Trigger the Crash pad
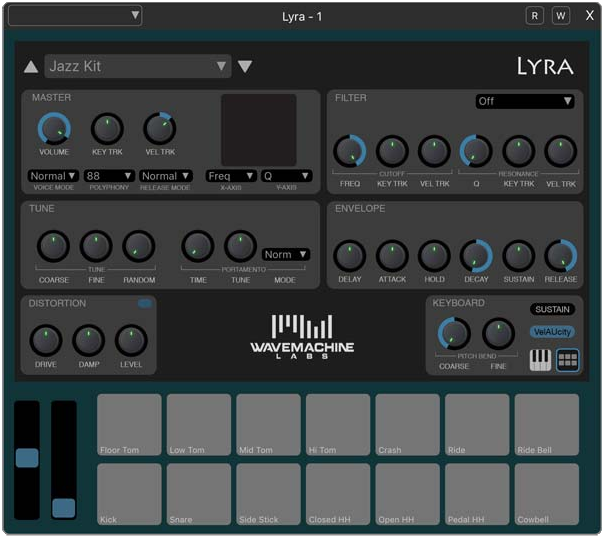 click(407, 424)
